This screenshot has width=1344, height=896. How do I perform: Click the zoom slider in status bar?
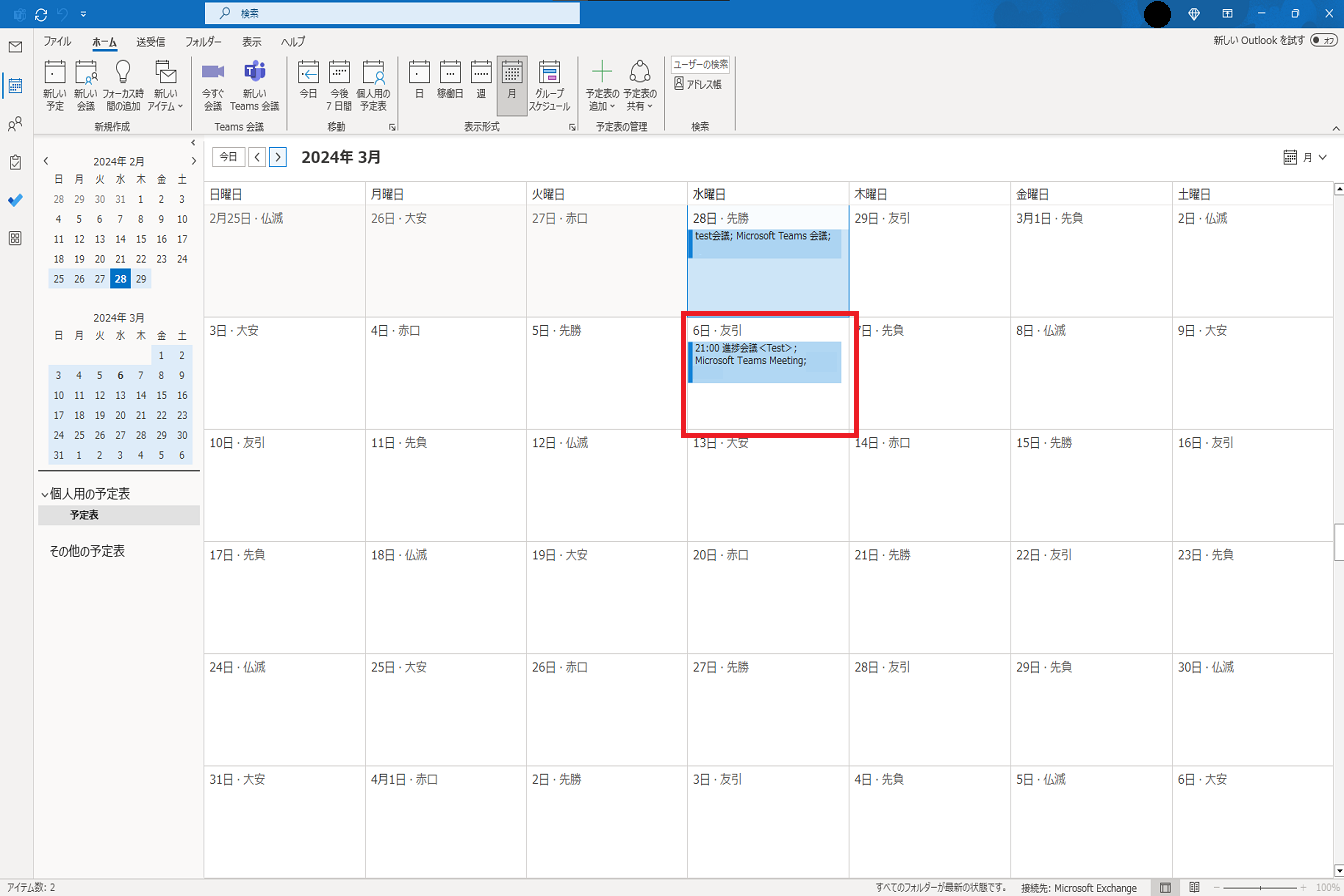1260,888
